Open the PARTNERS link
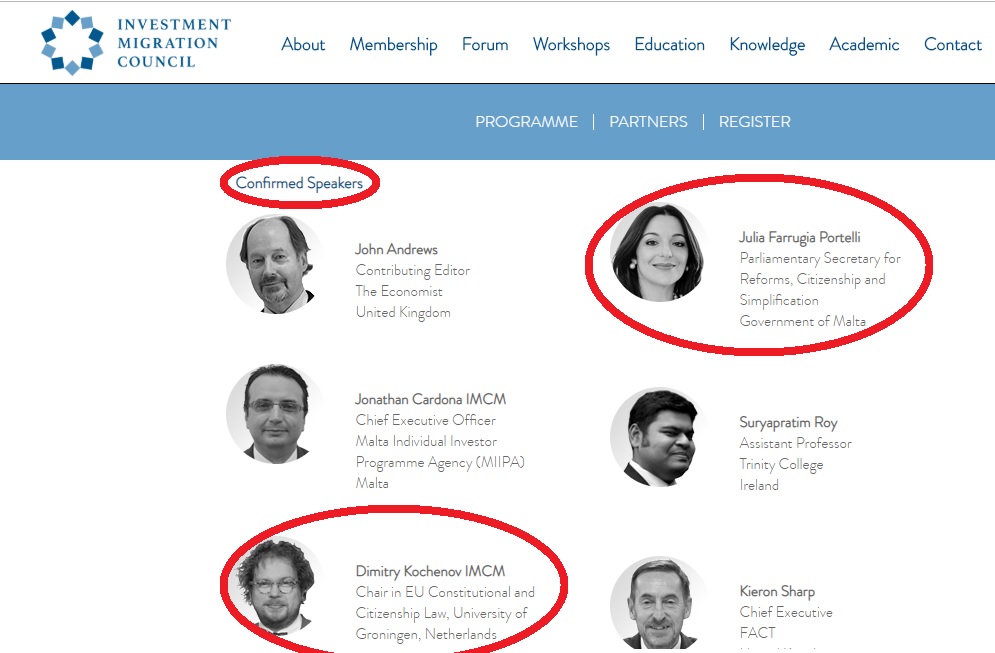This screenshot has height=653, width=995. point(649,122)
